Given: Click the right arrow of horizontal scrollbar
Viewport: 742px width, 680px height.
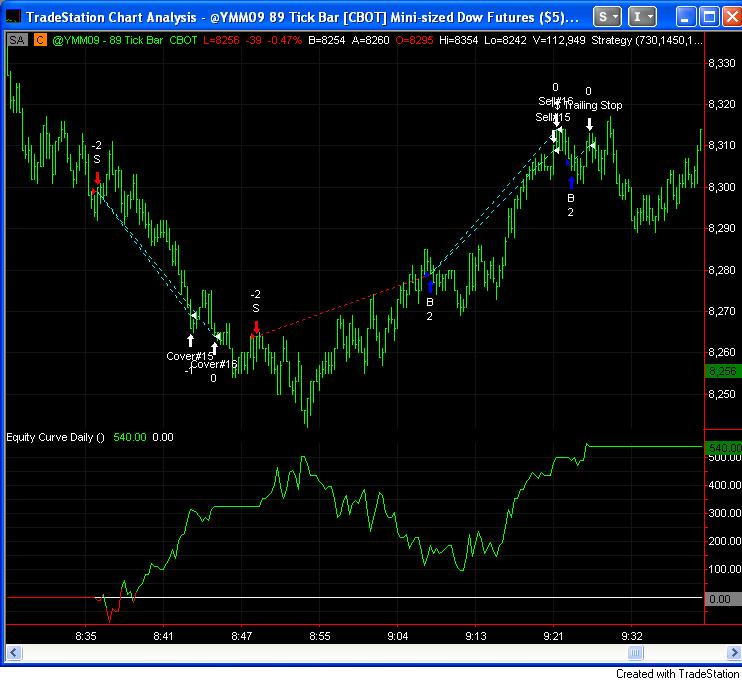Looking at the screenshot, I should pyautogui.click(x=733, y=654).
